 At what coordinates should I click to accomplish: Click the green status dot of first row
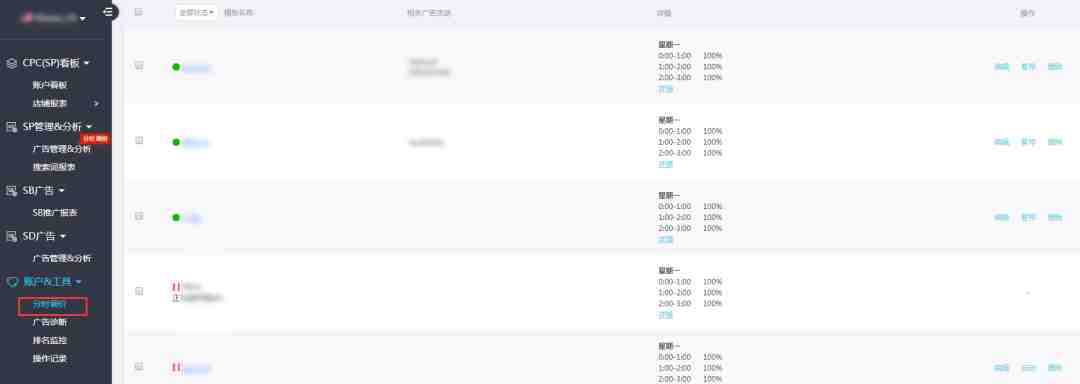tap(176, 67)
